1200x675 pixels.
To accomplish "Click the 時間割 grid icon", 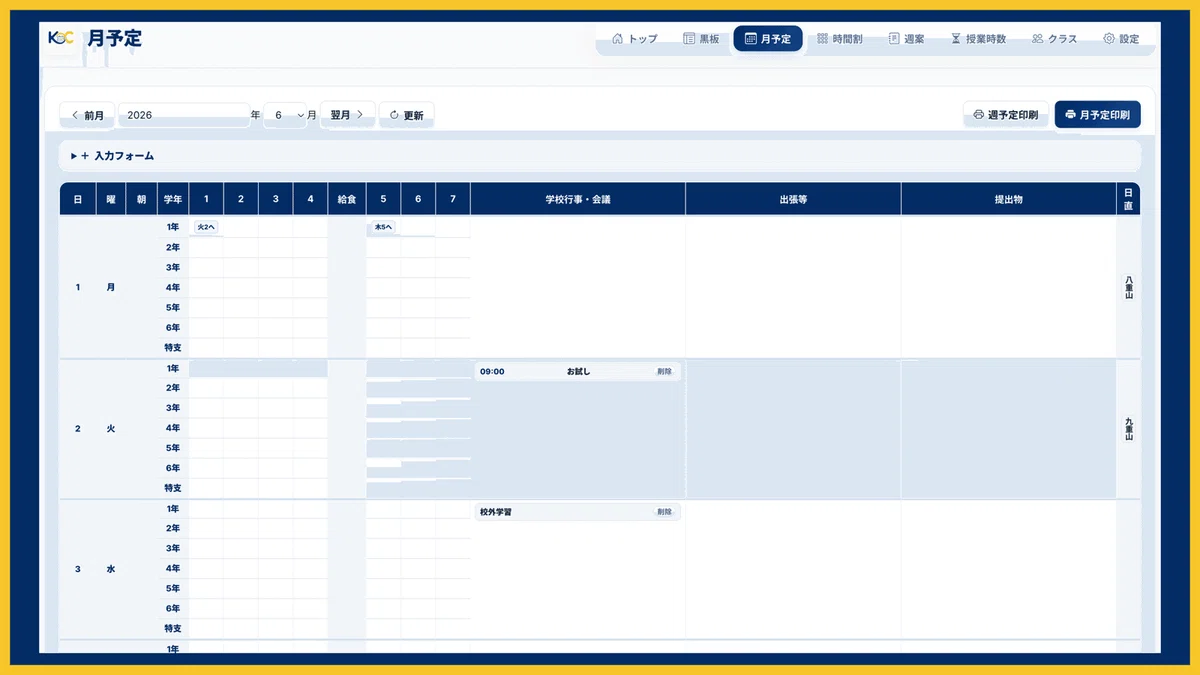I will click(823, 39).
